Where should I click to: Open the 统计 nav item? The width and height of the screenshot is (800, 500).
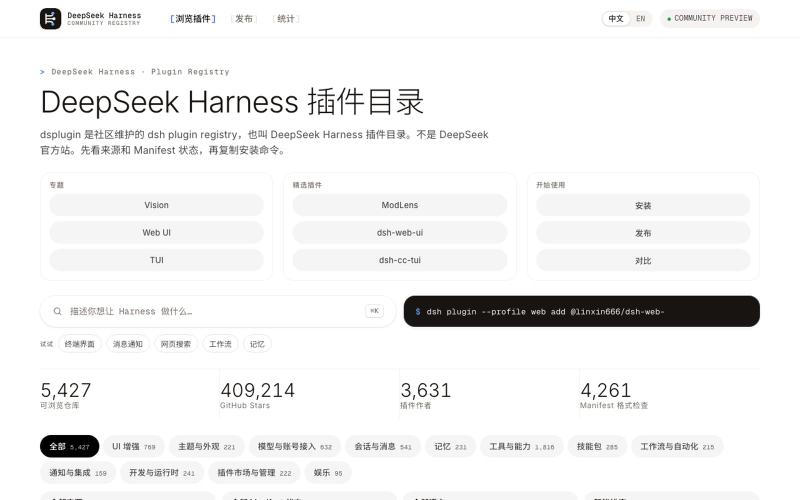286,19
